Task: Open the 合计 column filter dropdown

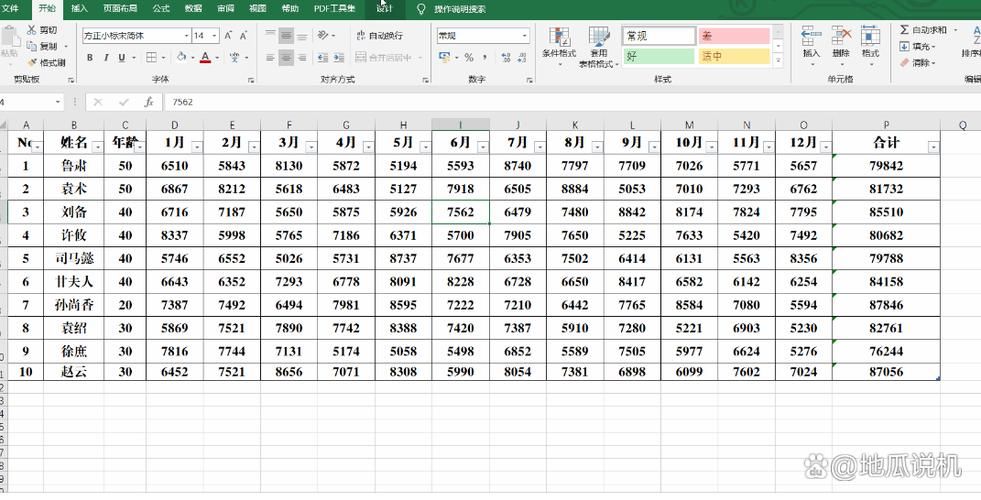Action: point(933,146)
